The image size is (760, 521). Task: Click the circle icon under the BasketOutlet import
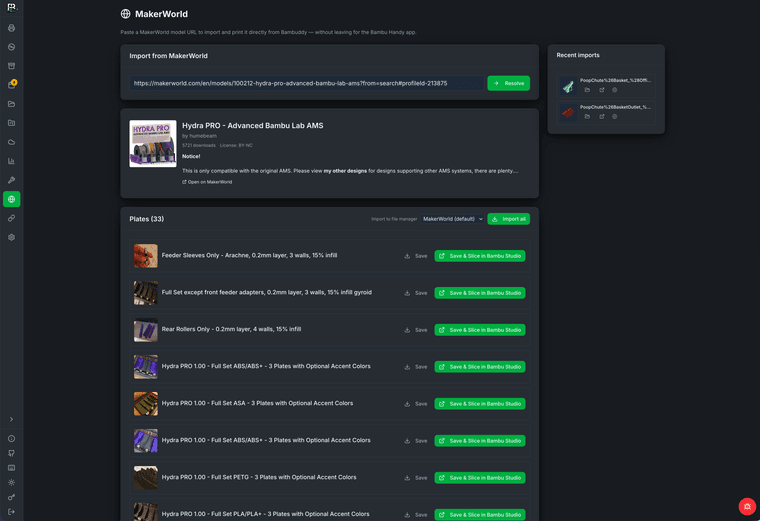pyautogui.click(x=615, y=117)
